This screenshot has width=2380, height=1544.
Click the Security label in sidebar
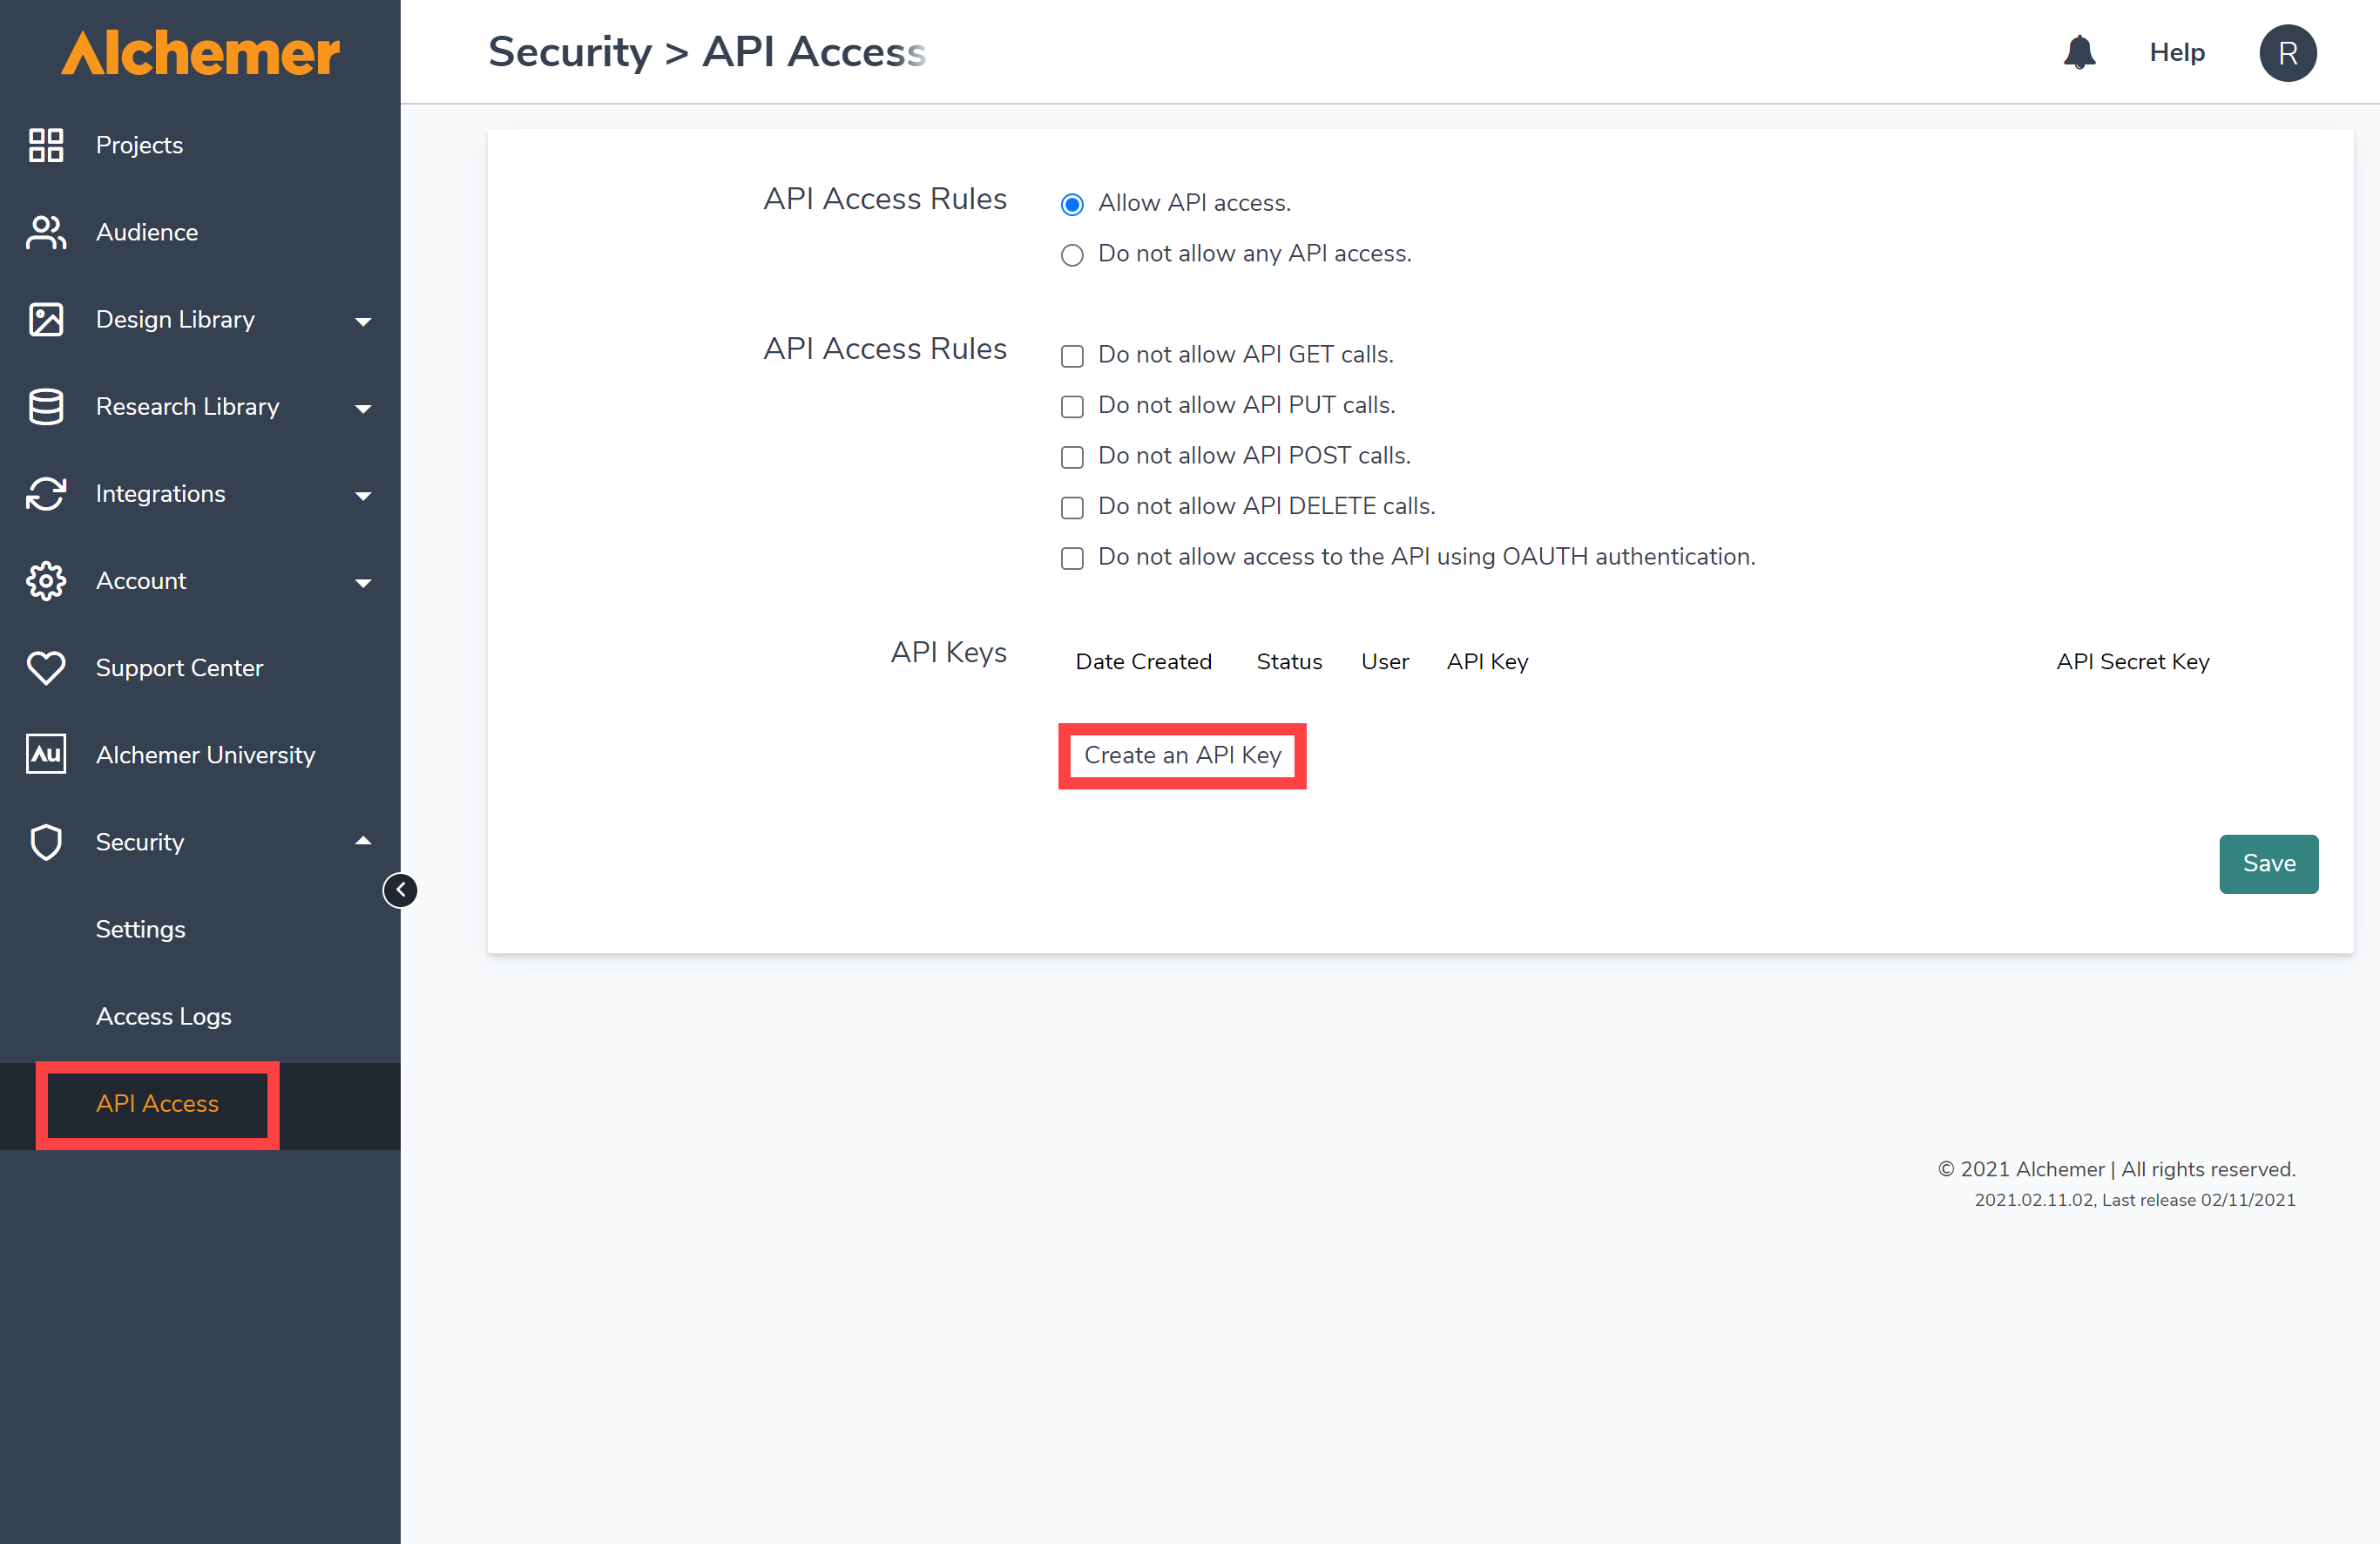[140, 842]
